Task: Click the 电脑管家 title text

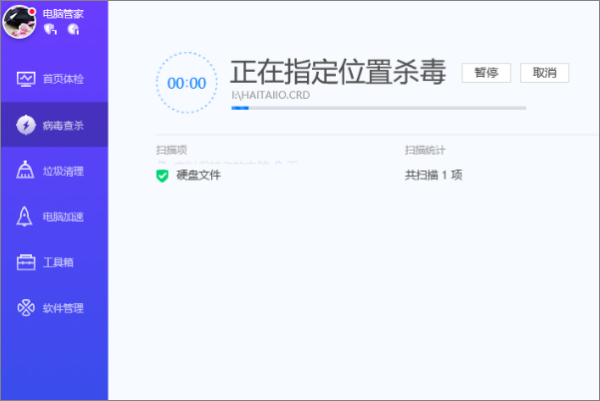Action: coord(63,14)
